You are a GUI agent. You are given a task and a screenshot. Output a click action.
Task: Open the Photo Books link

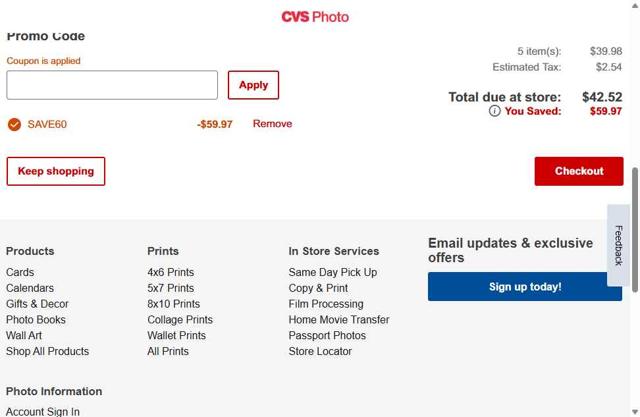click(36, 320)
